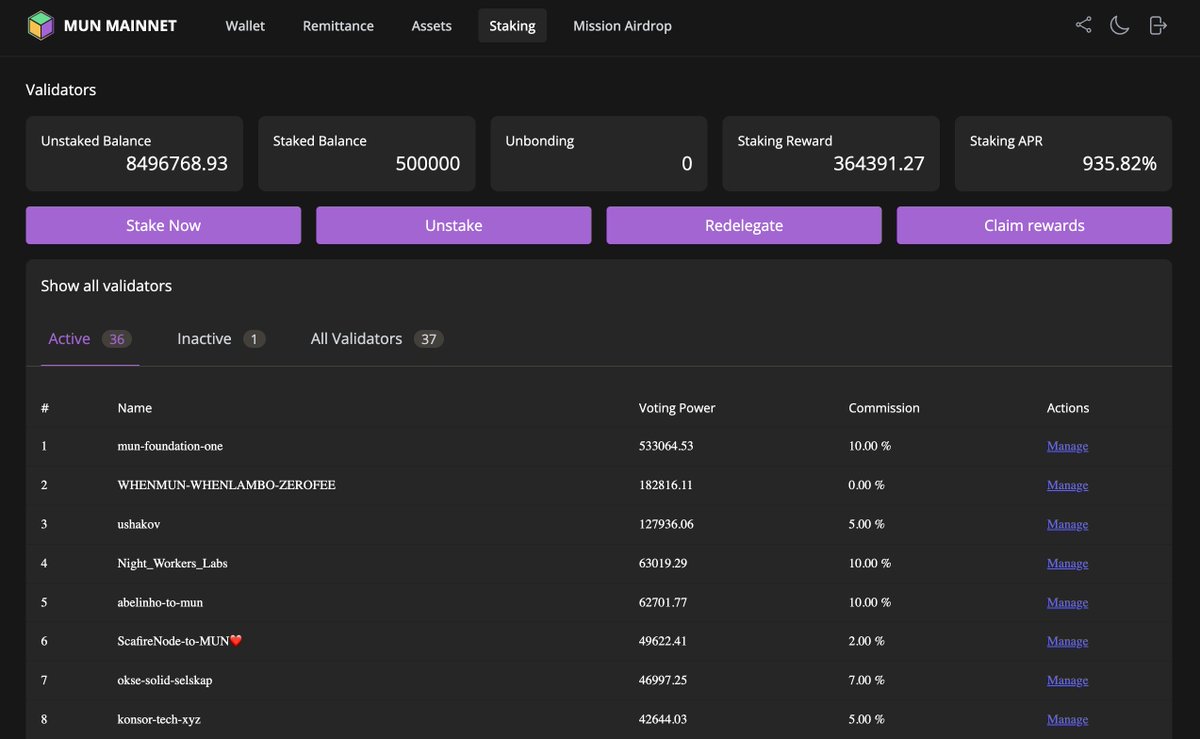Viewport: 1200px width, 739px height.
Task: Click the Actions column header
Action: 1068,408
